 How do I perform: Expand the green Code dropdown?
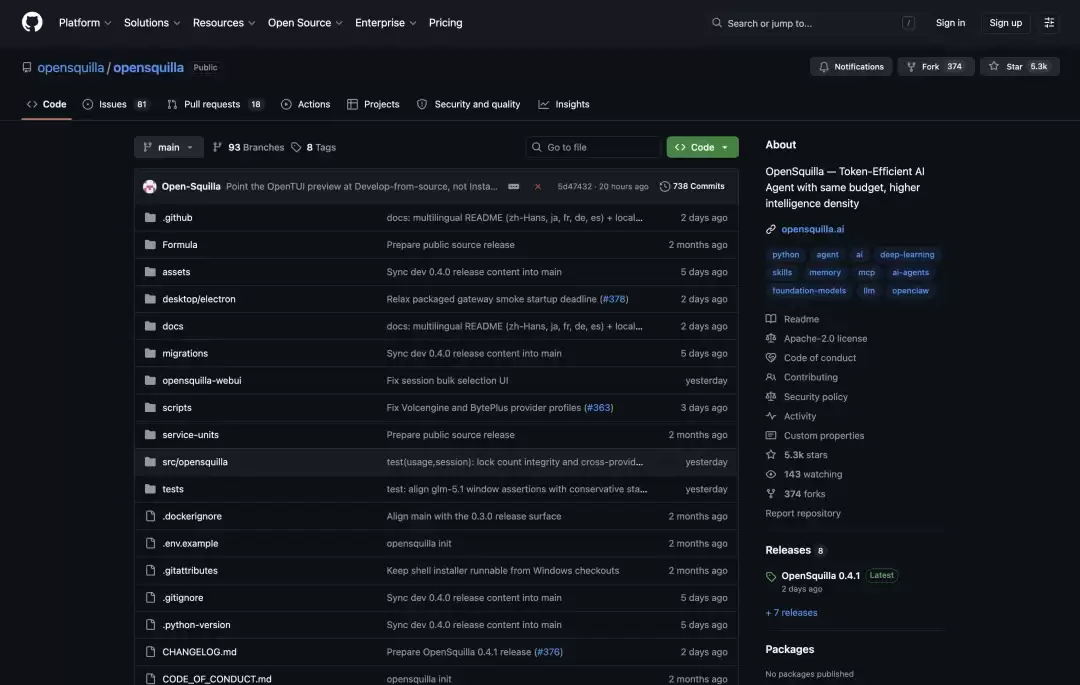tap(702, 147)
